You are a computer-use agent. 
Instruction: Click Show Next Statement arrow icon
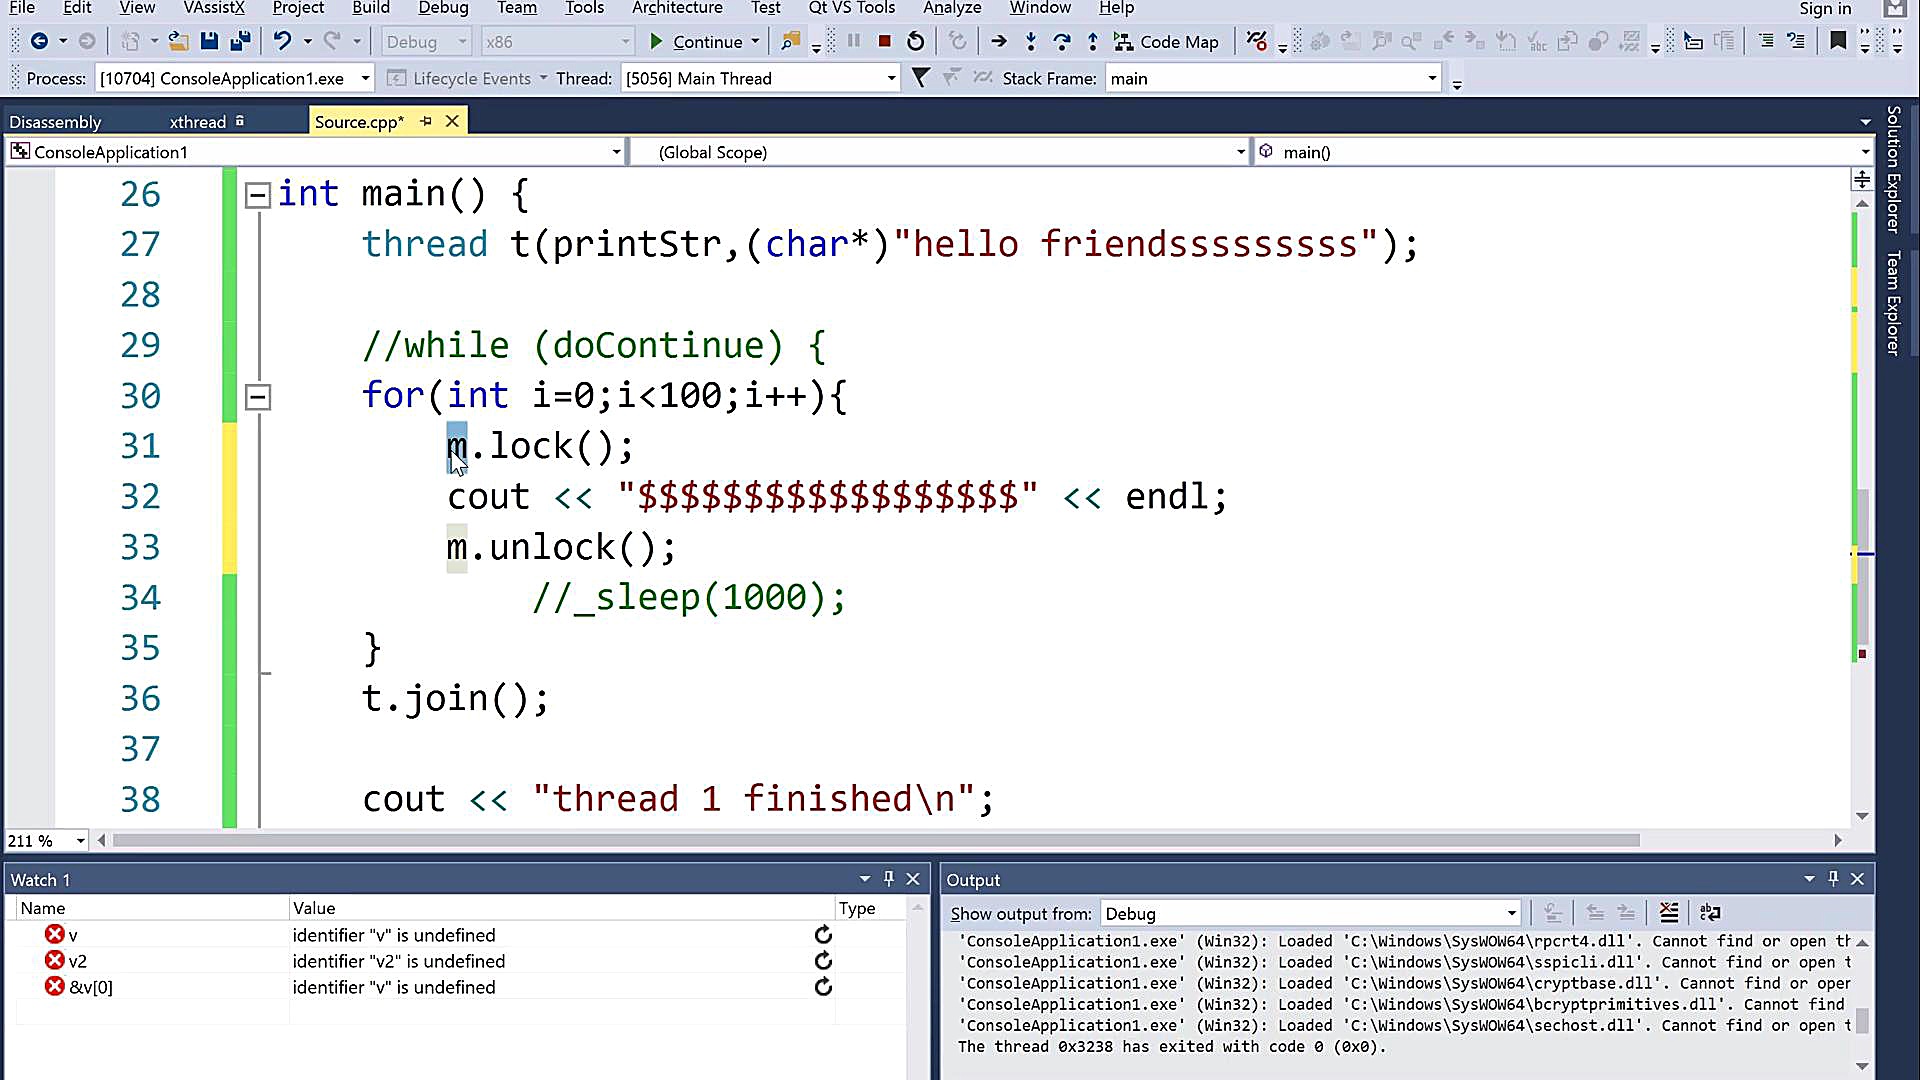(x=998, y=41)
